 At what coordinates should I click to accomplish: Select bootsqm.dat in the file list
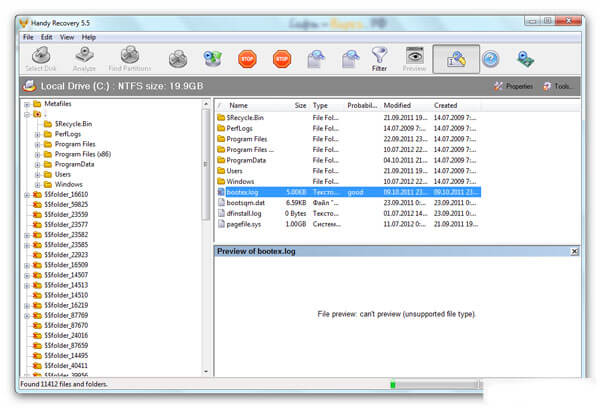(245, 203)
